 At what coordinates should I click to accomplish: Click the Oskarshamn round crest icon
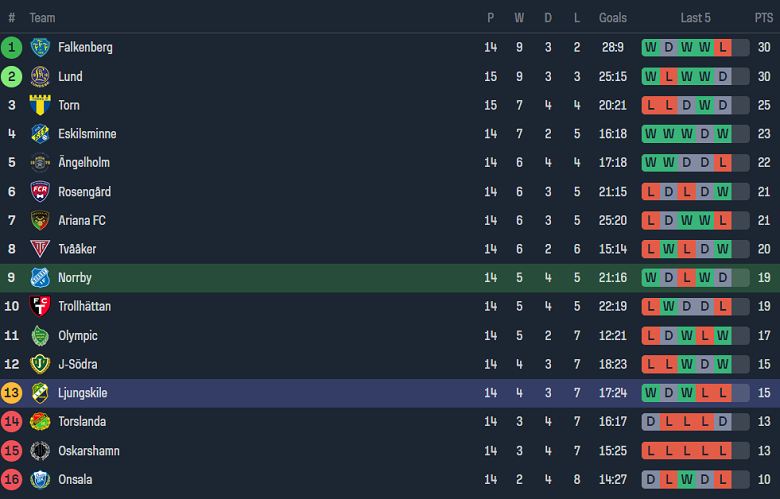point(40,451)
